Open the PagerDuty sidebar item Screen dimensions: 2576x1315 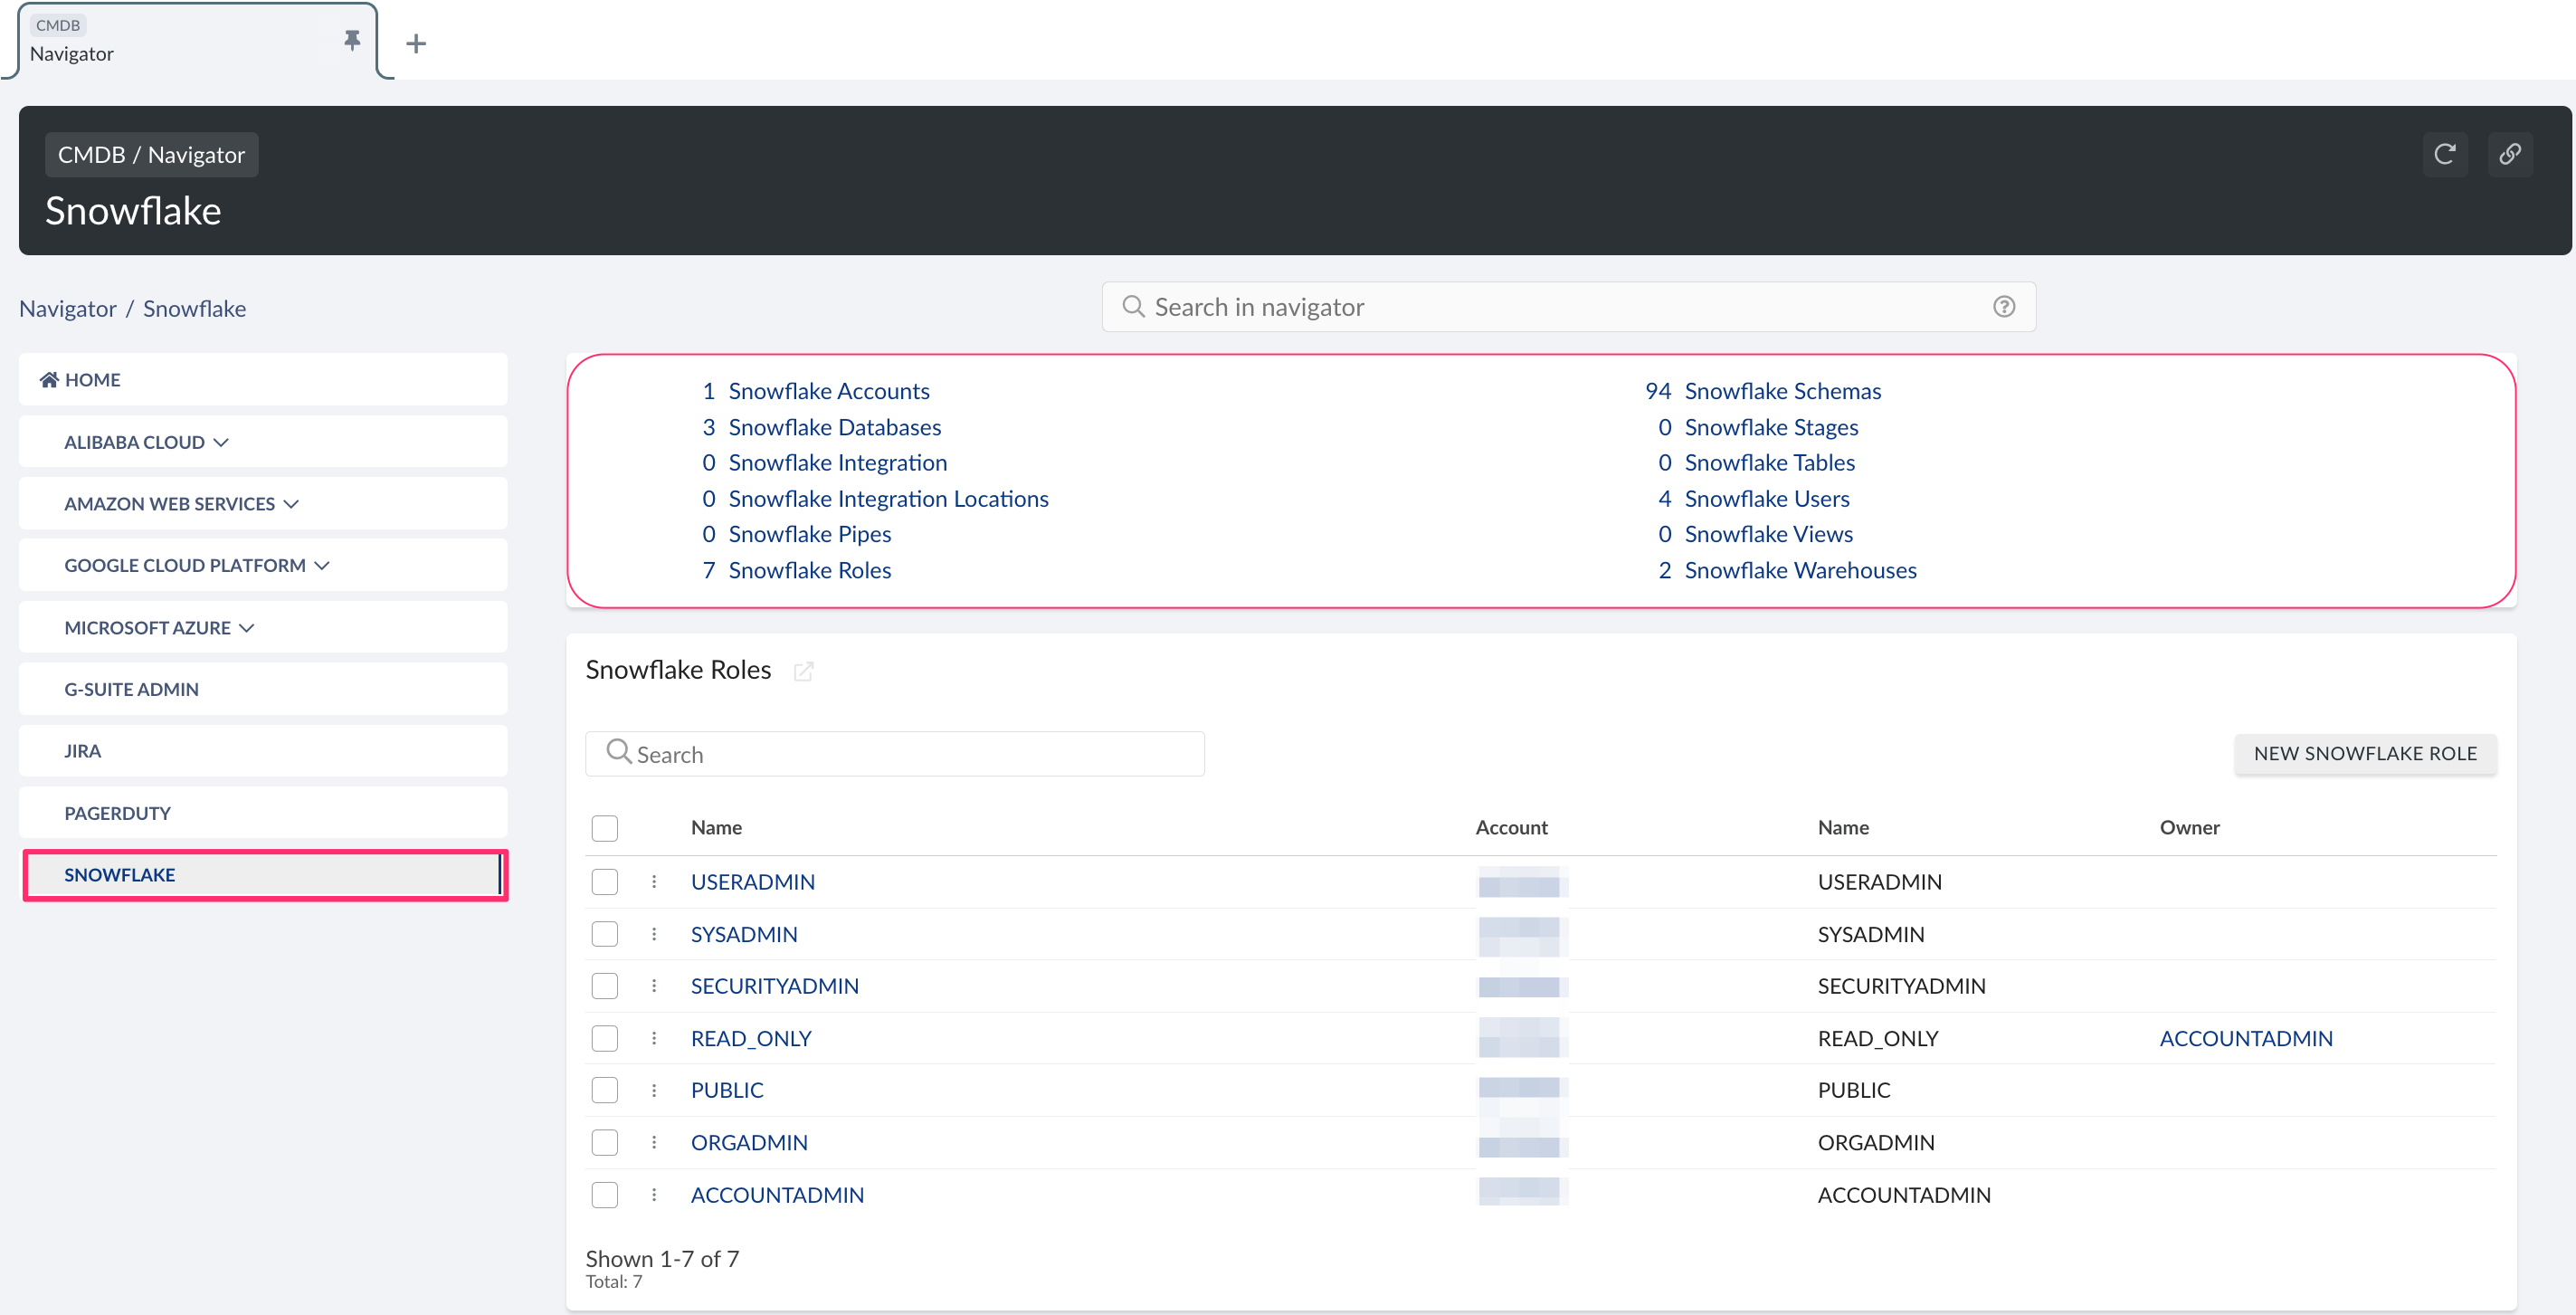coord(117,813)
